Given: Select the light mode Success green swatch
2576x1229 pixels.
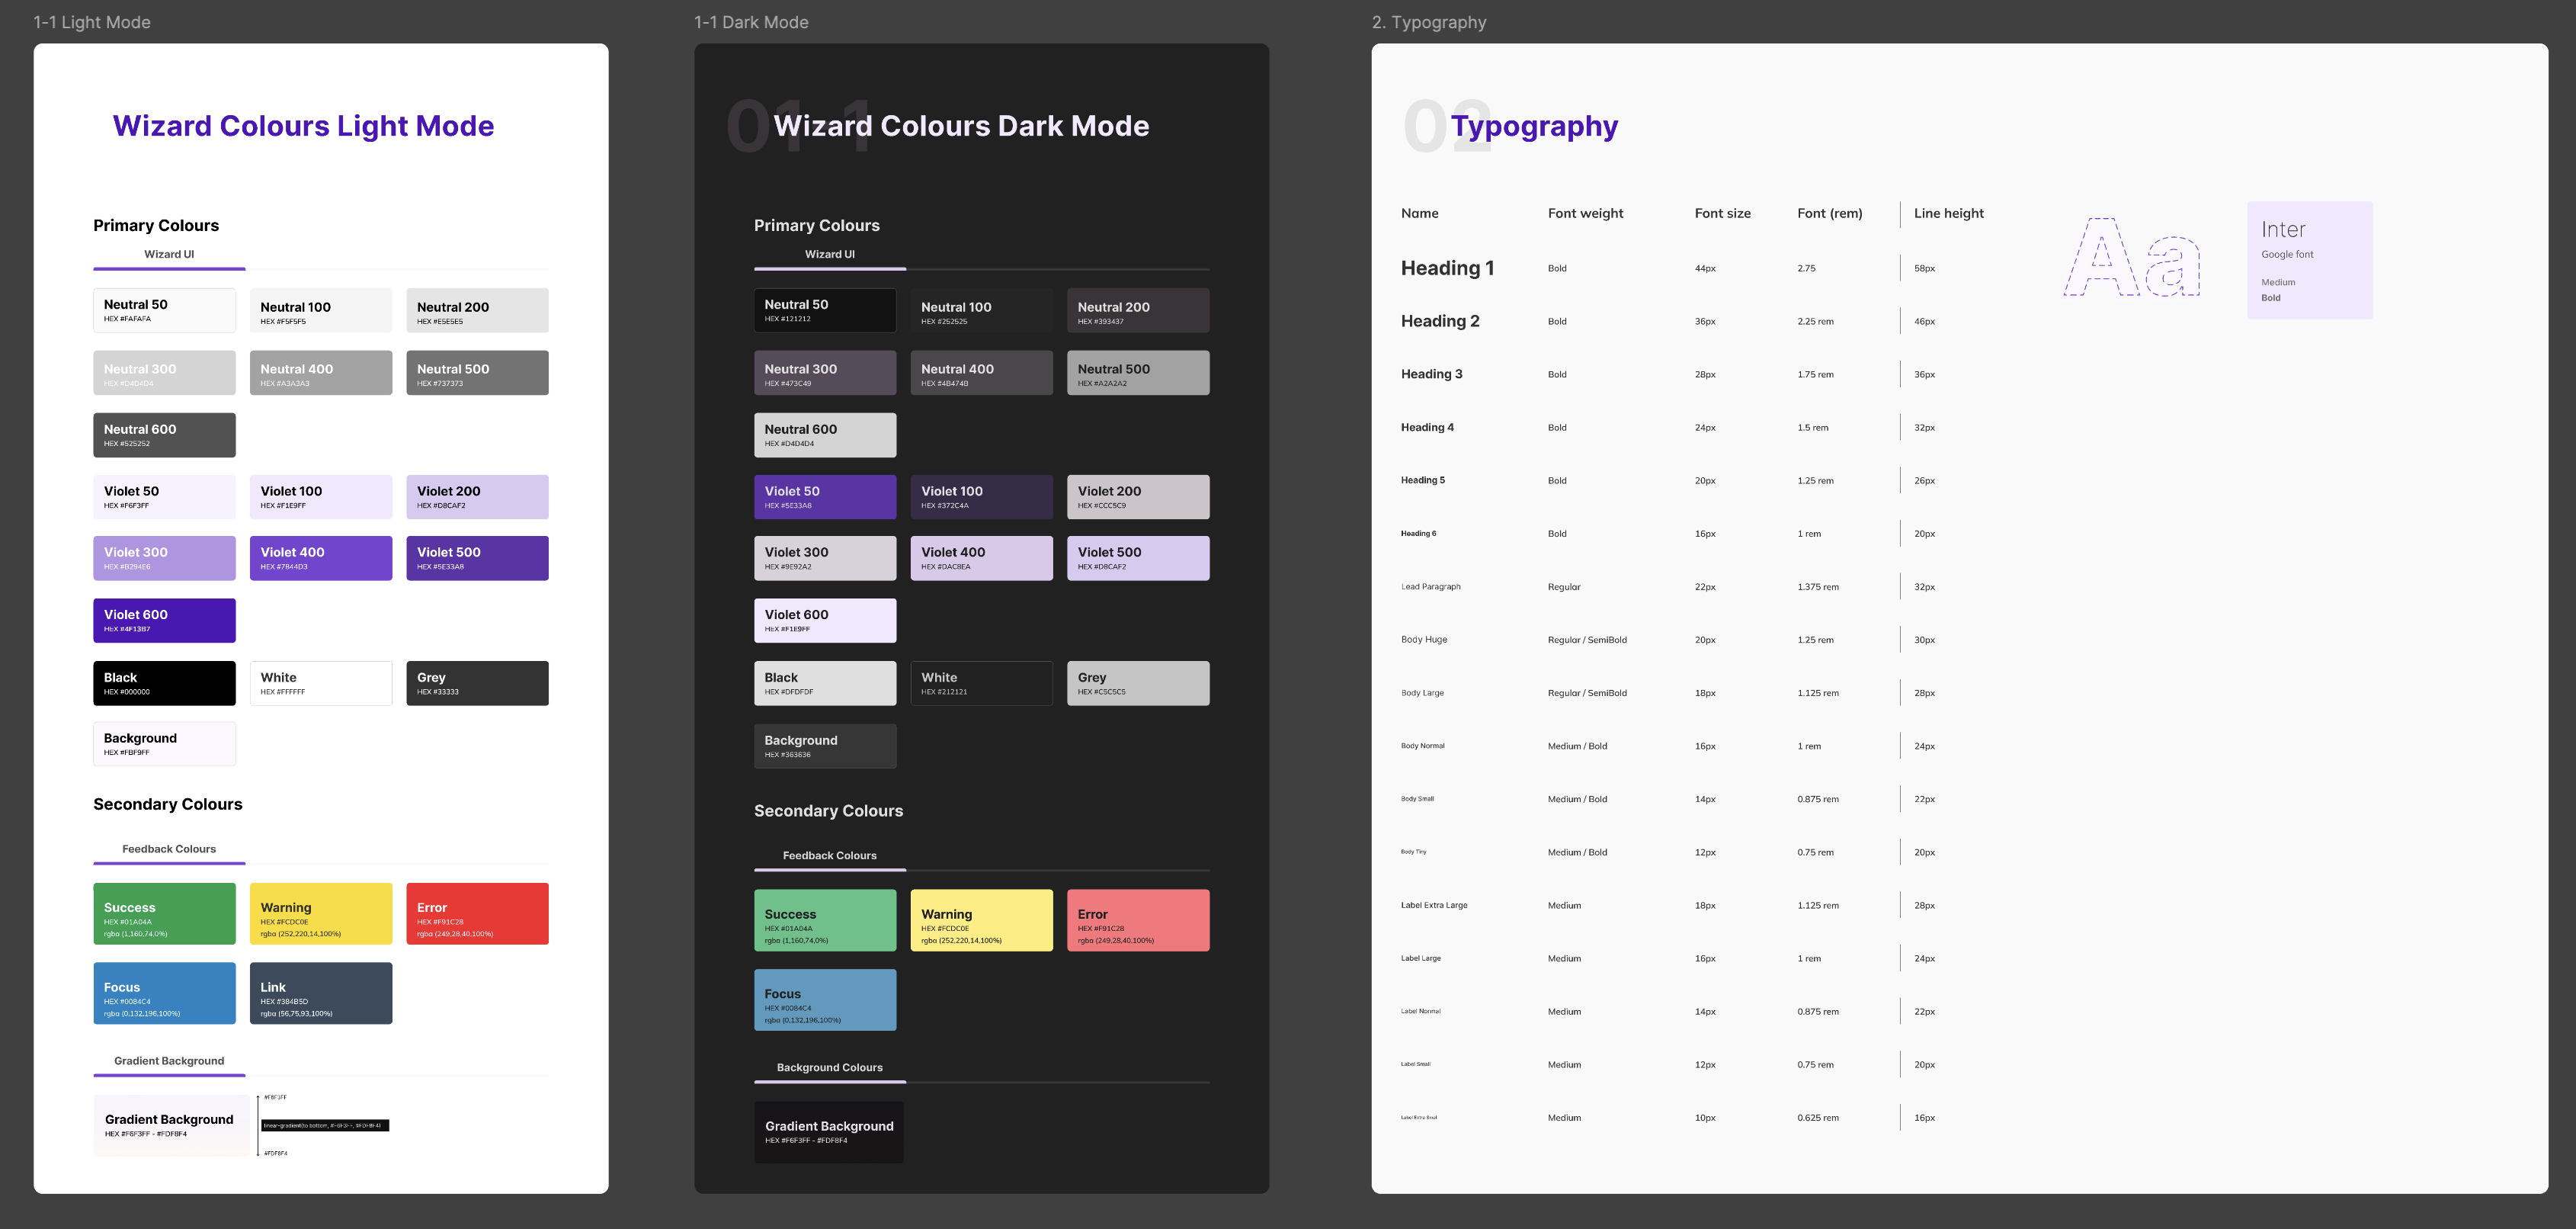Looking at the screenshot, I should 165,914.
